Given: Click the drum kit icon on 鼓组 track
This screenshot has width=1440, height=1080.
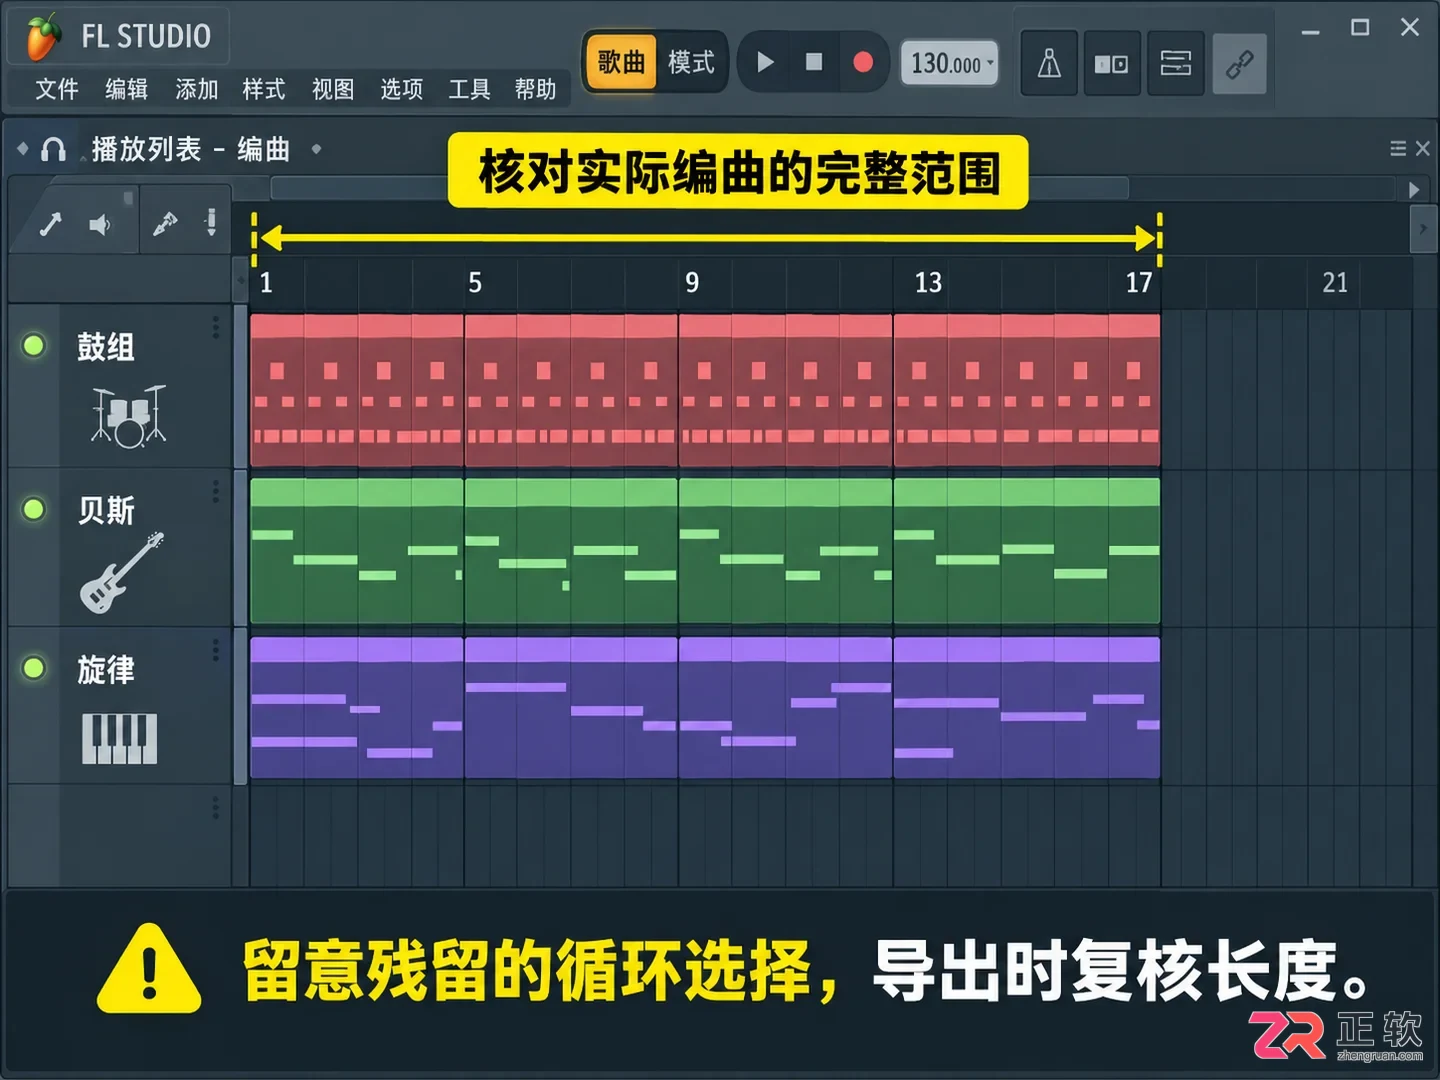Looking at the screenshot, I should click(128, 415).
